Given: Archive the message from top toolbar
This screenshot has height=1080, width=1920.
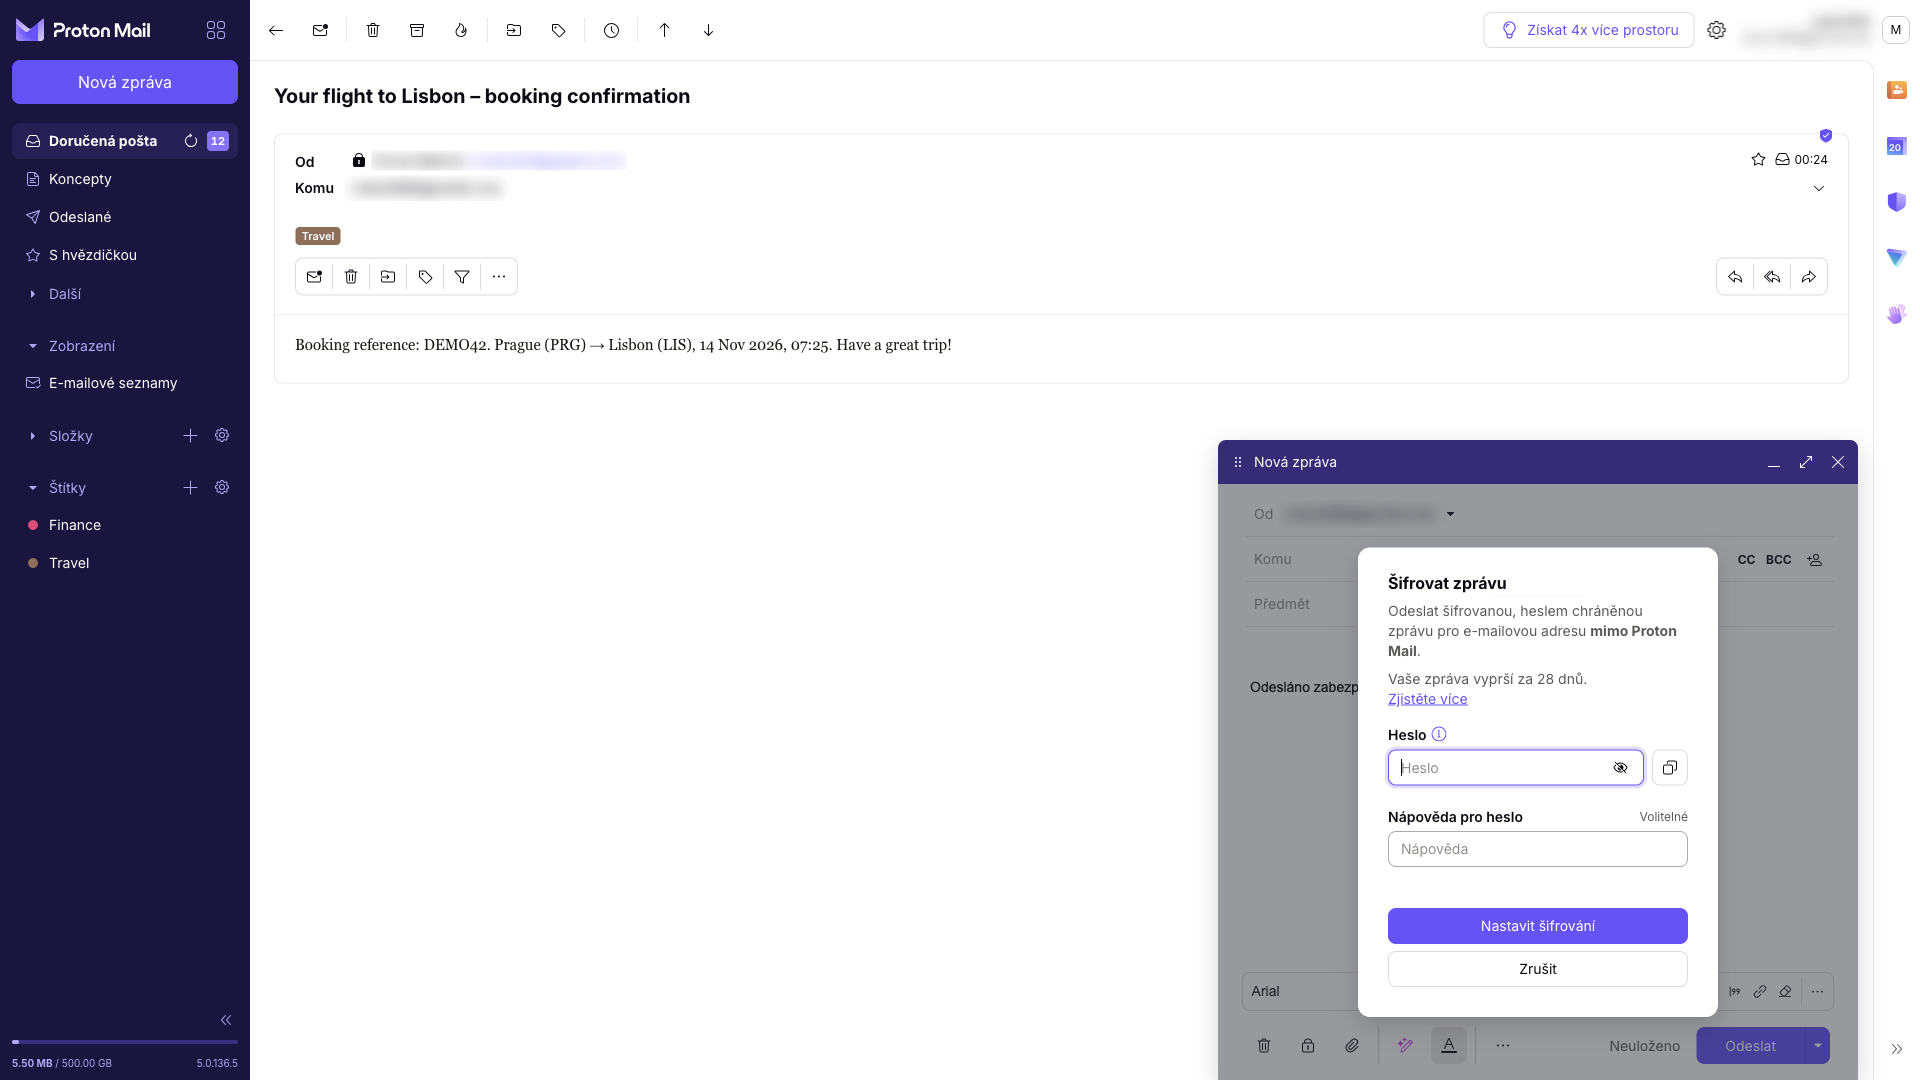Looking at the screenshot, I should tap(417, 30).
